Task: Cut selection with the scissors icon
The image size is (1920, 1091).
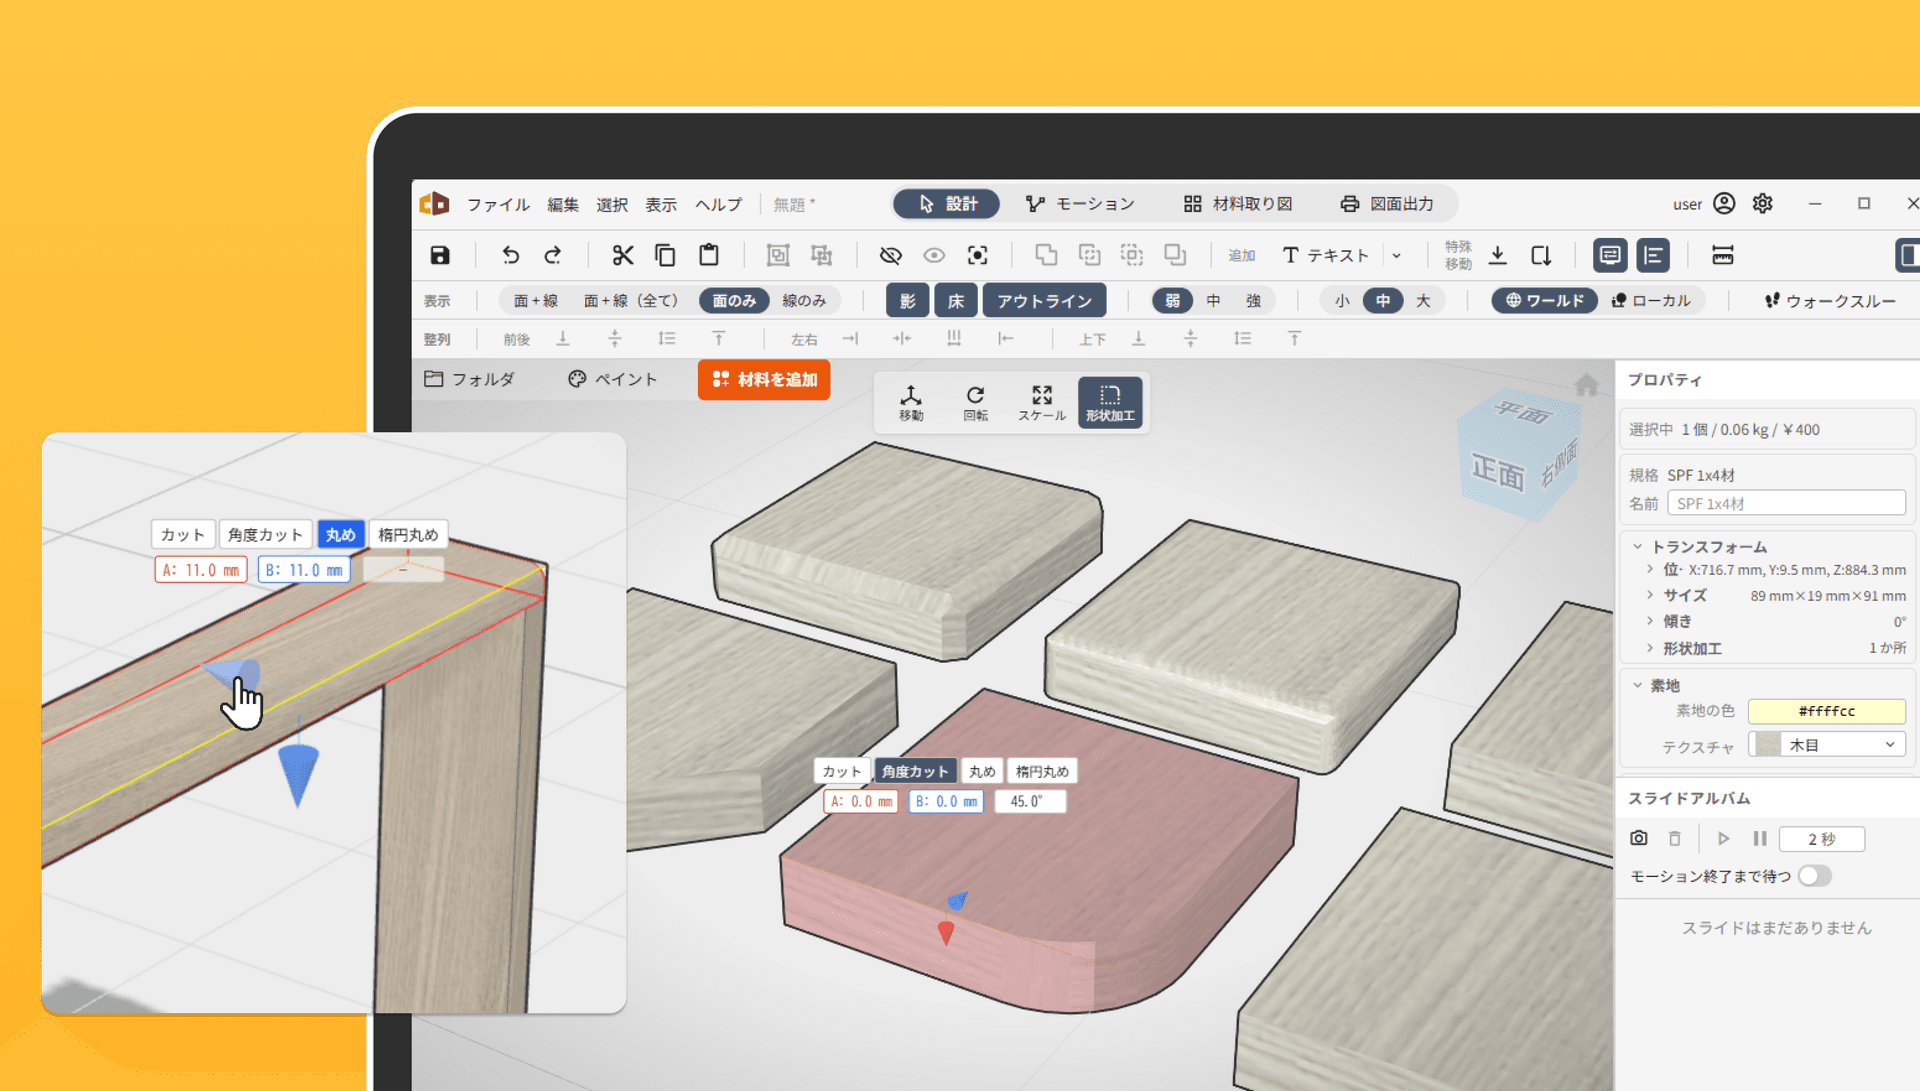Action: 623,255
